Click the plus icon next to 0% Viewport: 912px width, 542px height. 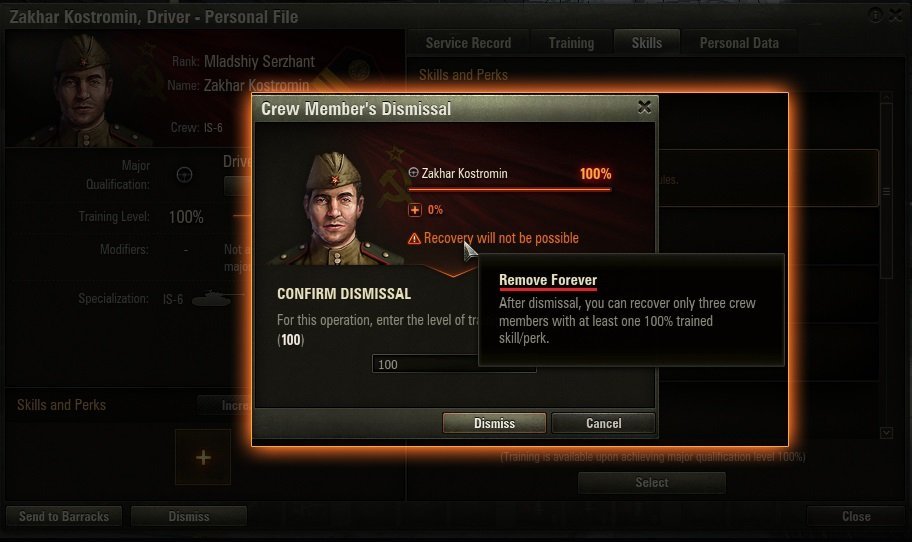[x=415, y=210]
